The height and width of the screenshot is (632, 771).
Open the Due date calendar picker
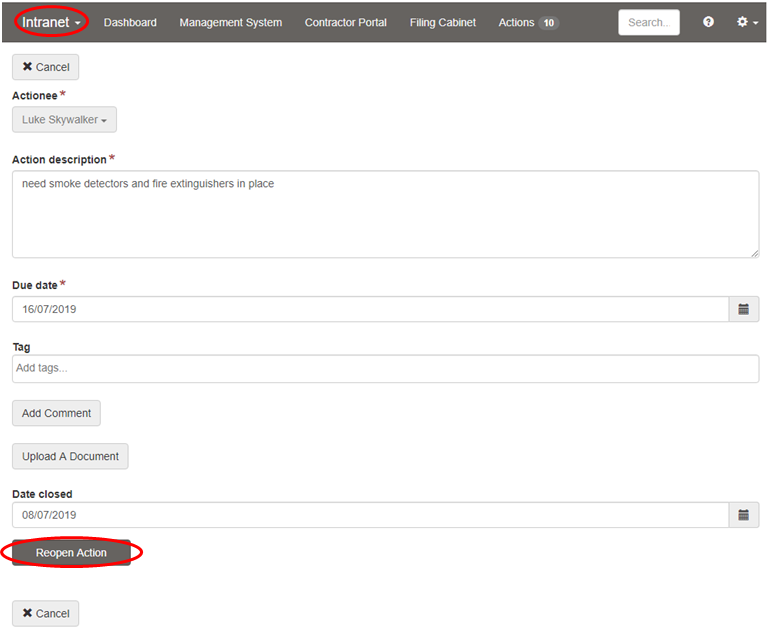pos(743,310)
